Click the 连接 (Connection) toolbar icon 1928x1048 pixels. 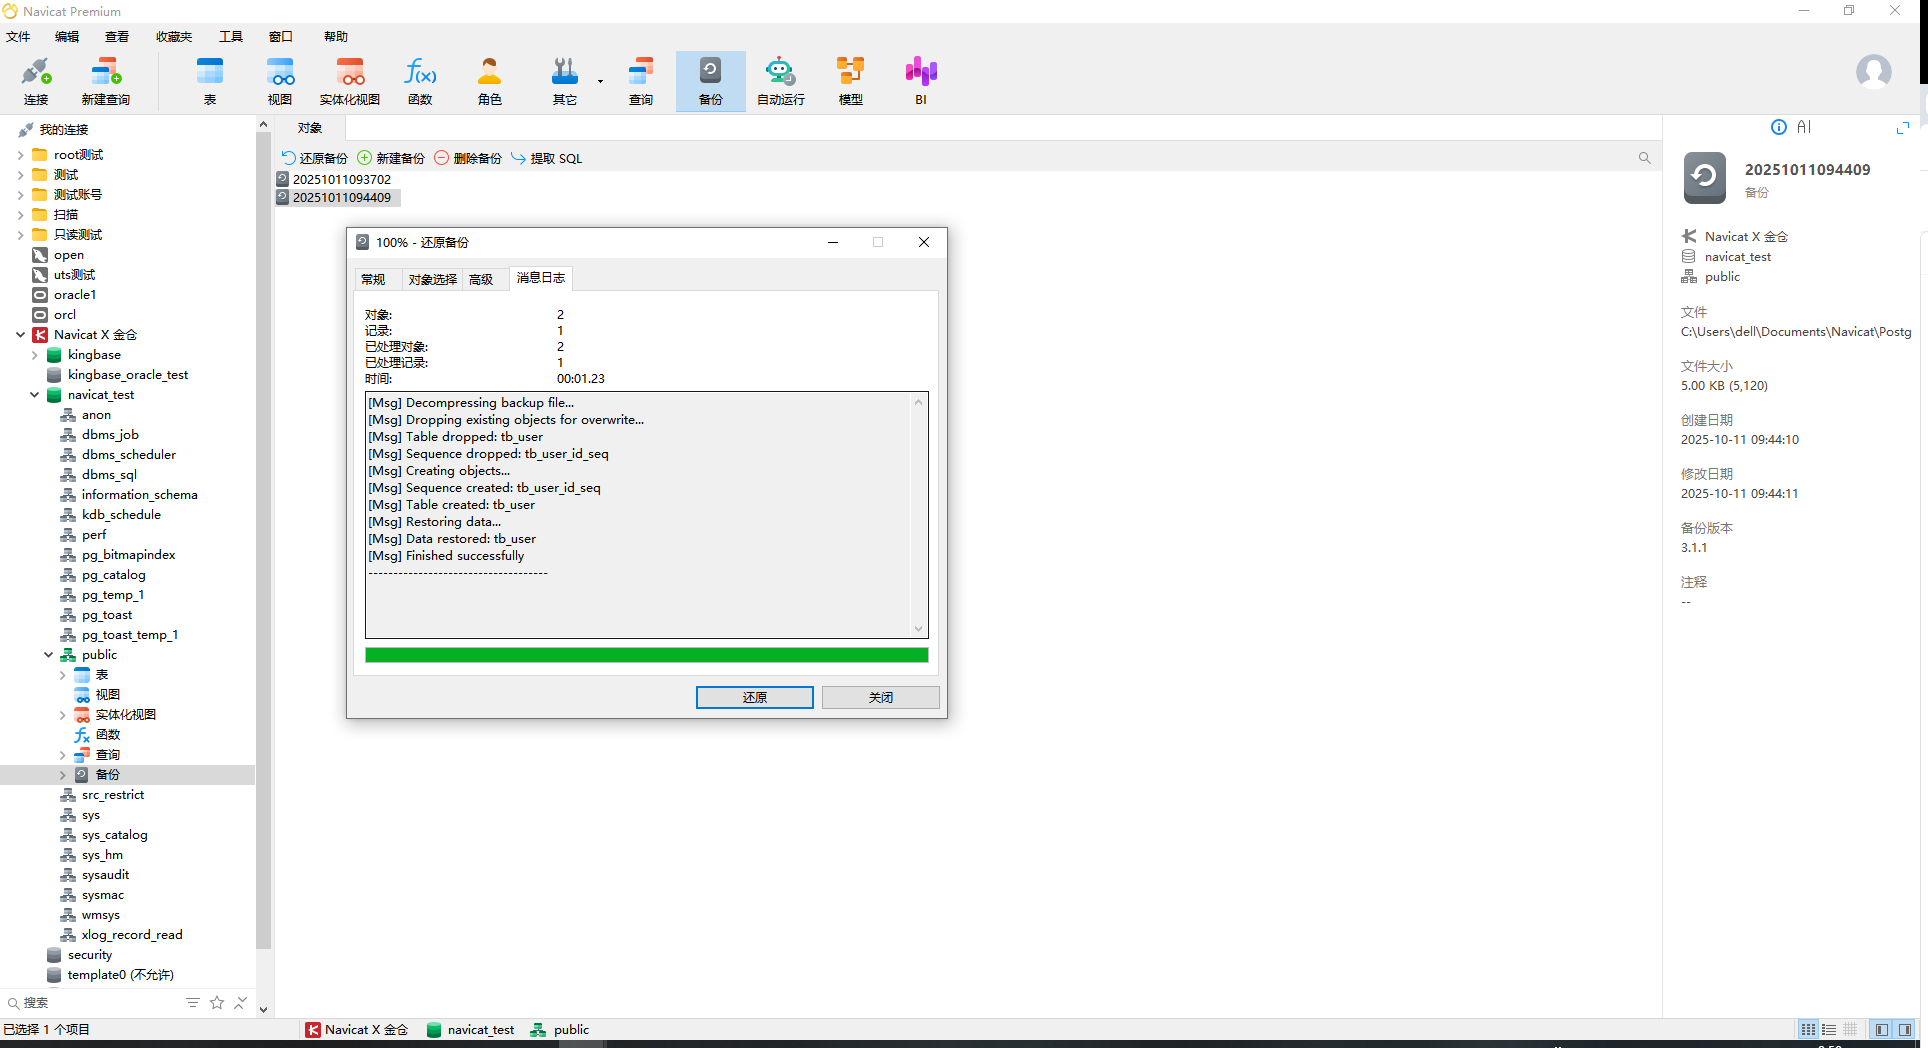36,81
